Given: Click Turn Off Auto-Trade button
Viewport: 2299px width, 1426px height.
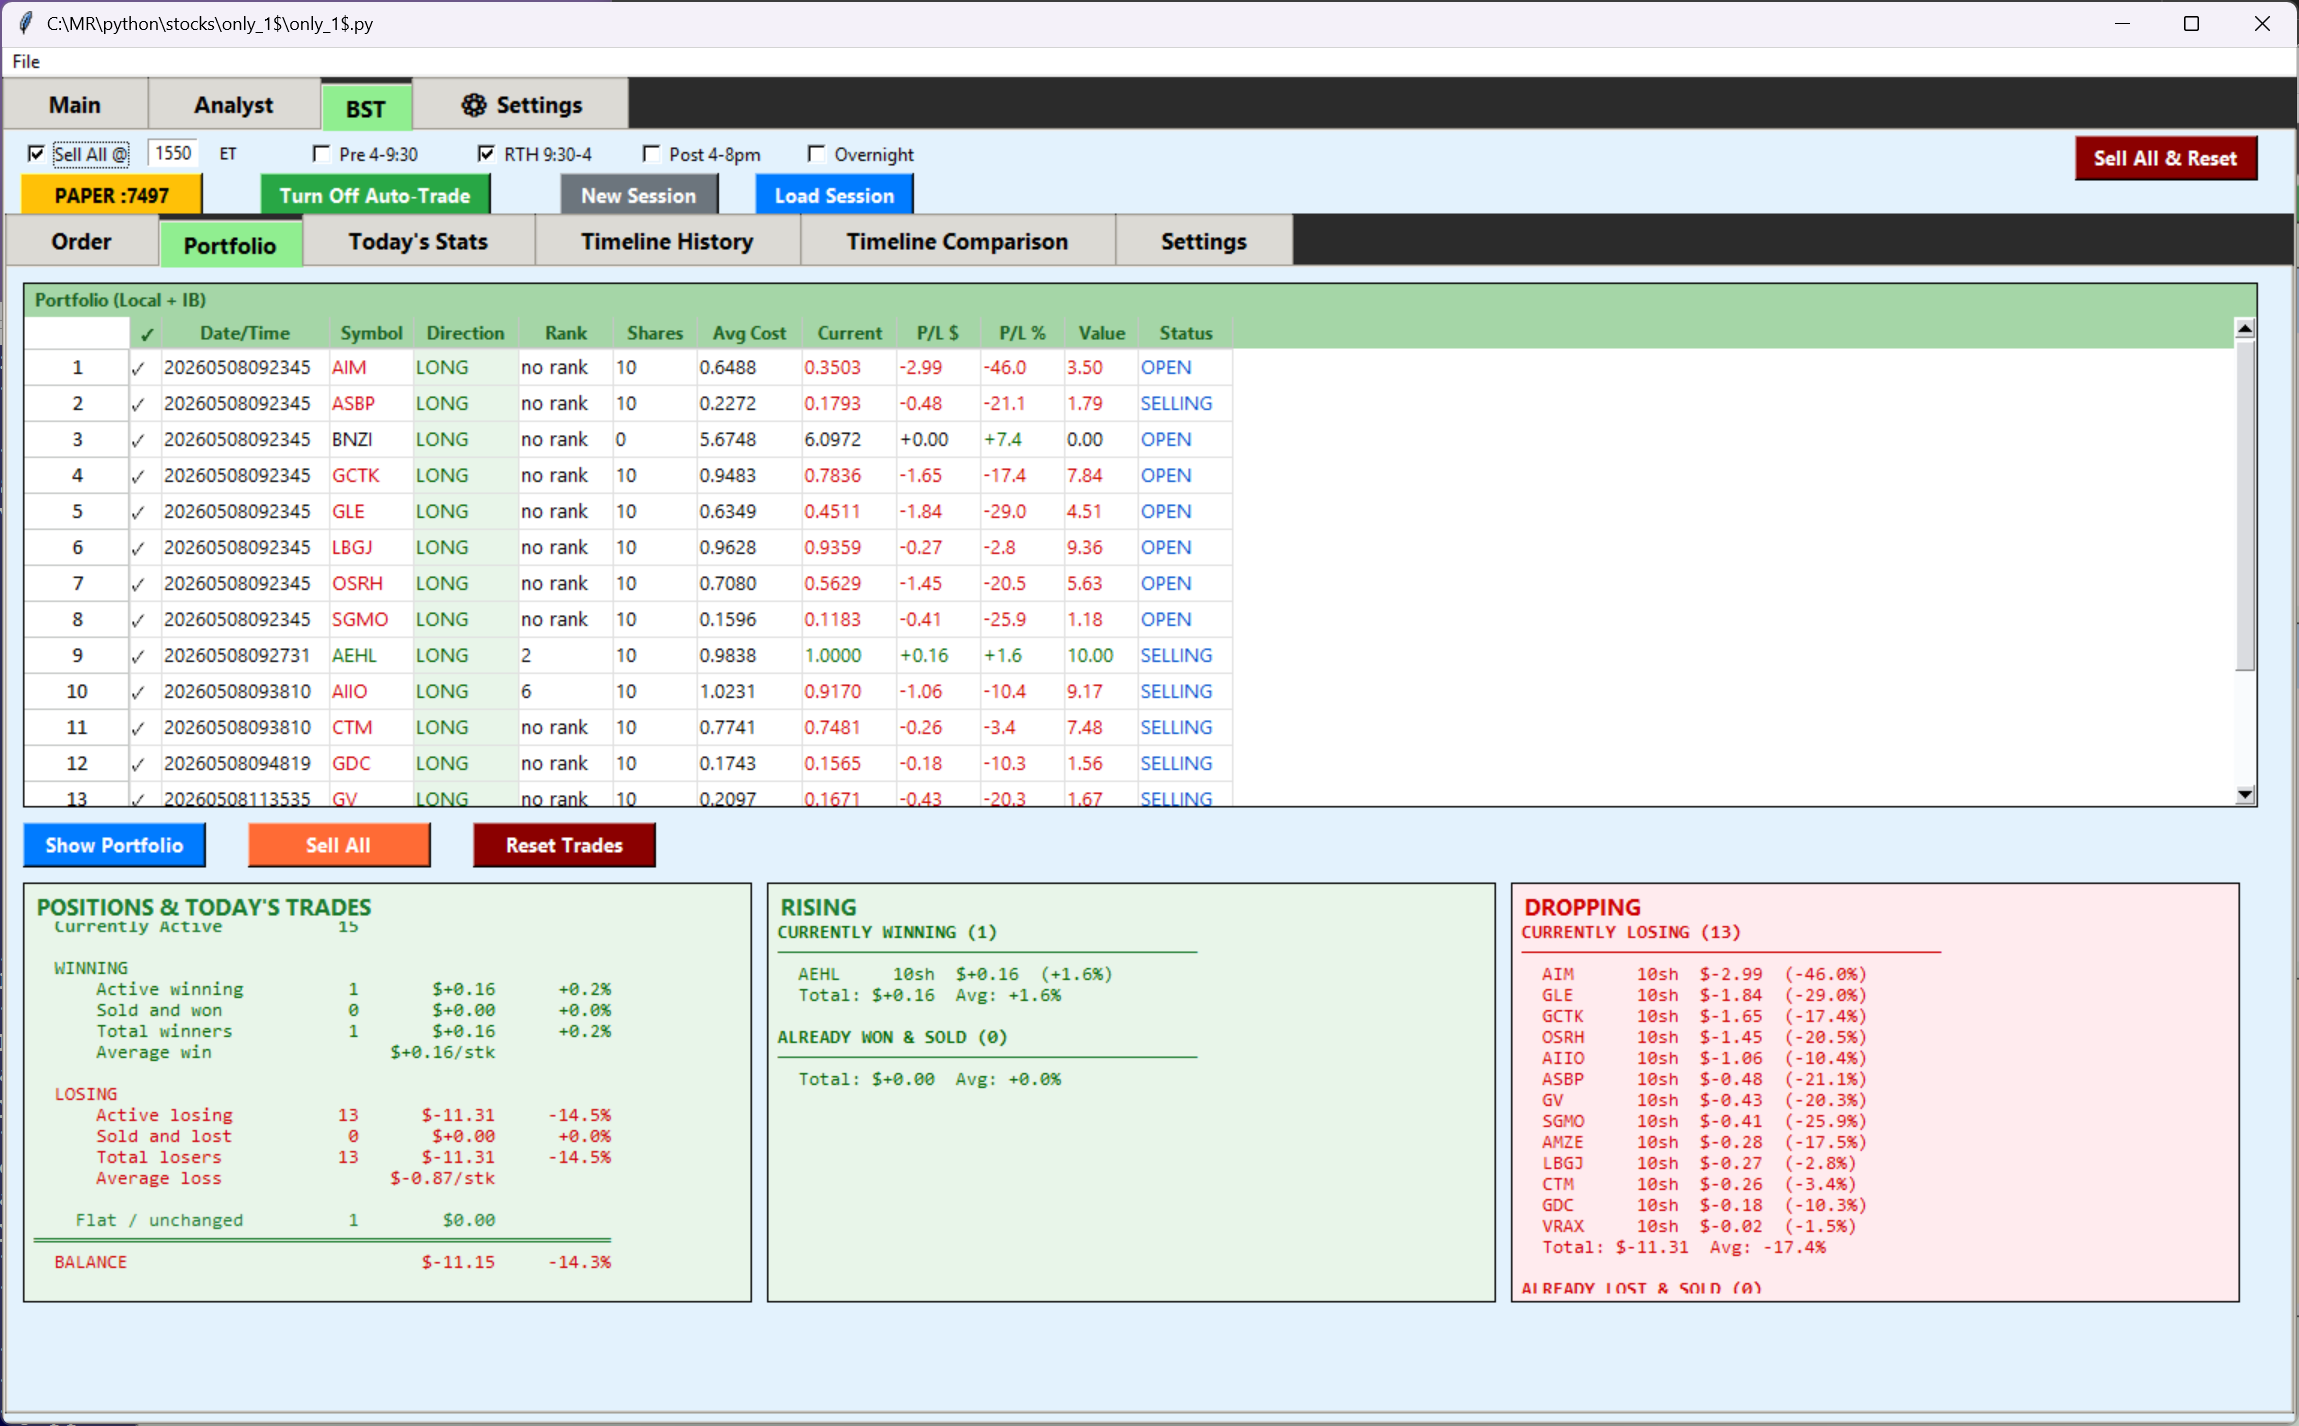Looking at the screenshot, I should click(375, 195).
